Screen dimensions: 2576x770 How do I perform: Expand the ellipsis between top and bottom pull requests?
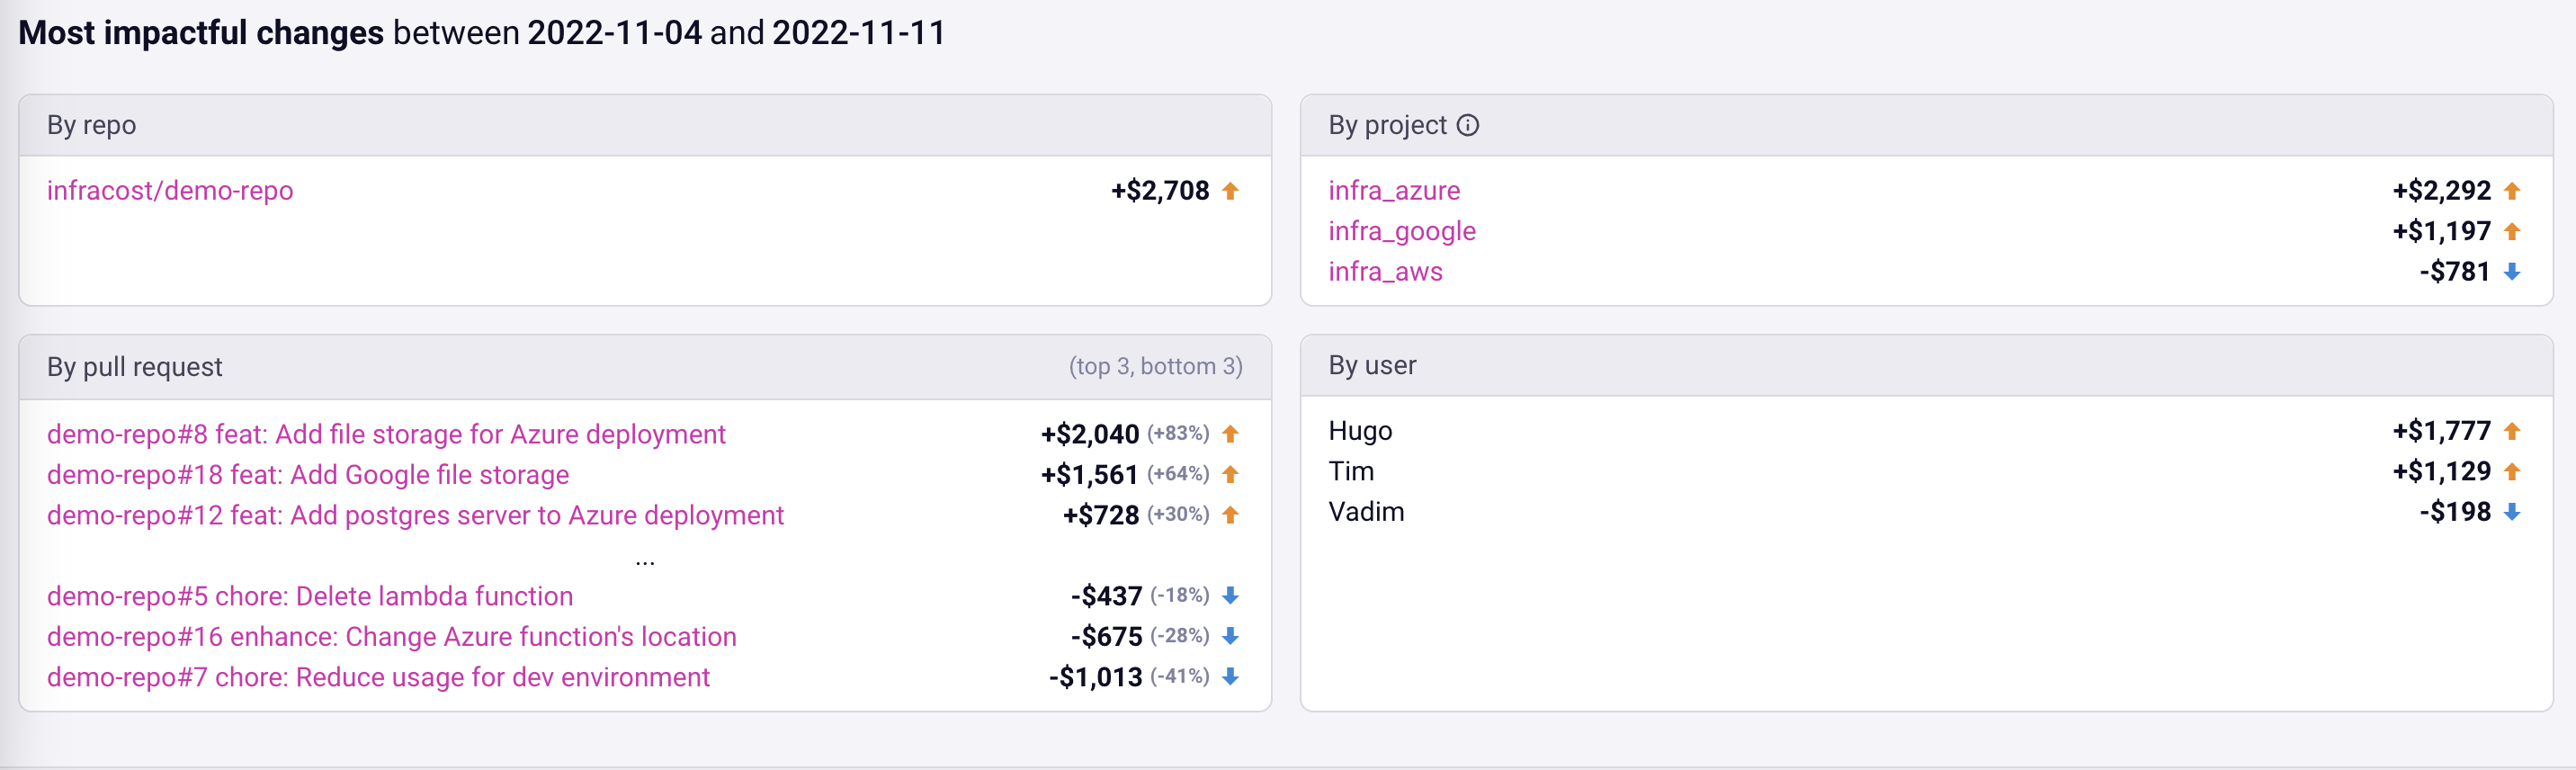[x=645, y=562]
